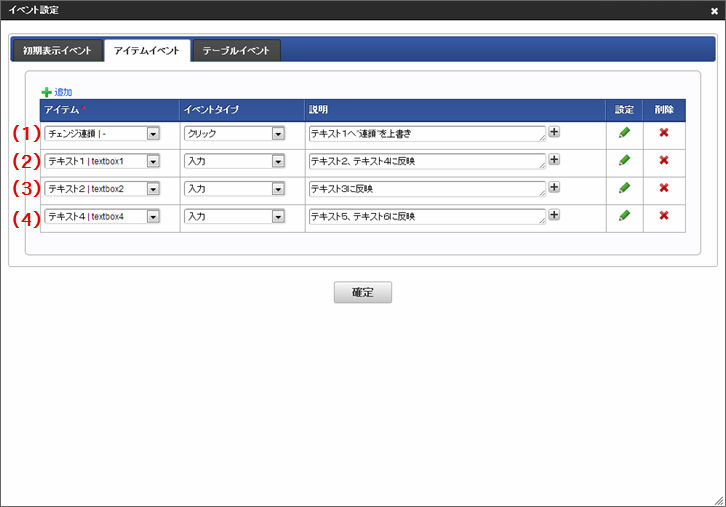Click pencil icon in テキスト2 textbox2 row
The image size is (726, 507).
[x=625, y=187]
